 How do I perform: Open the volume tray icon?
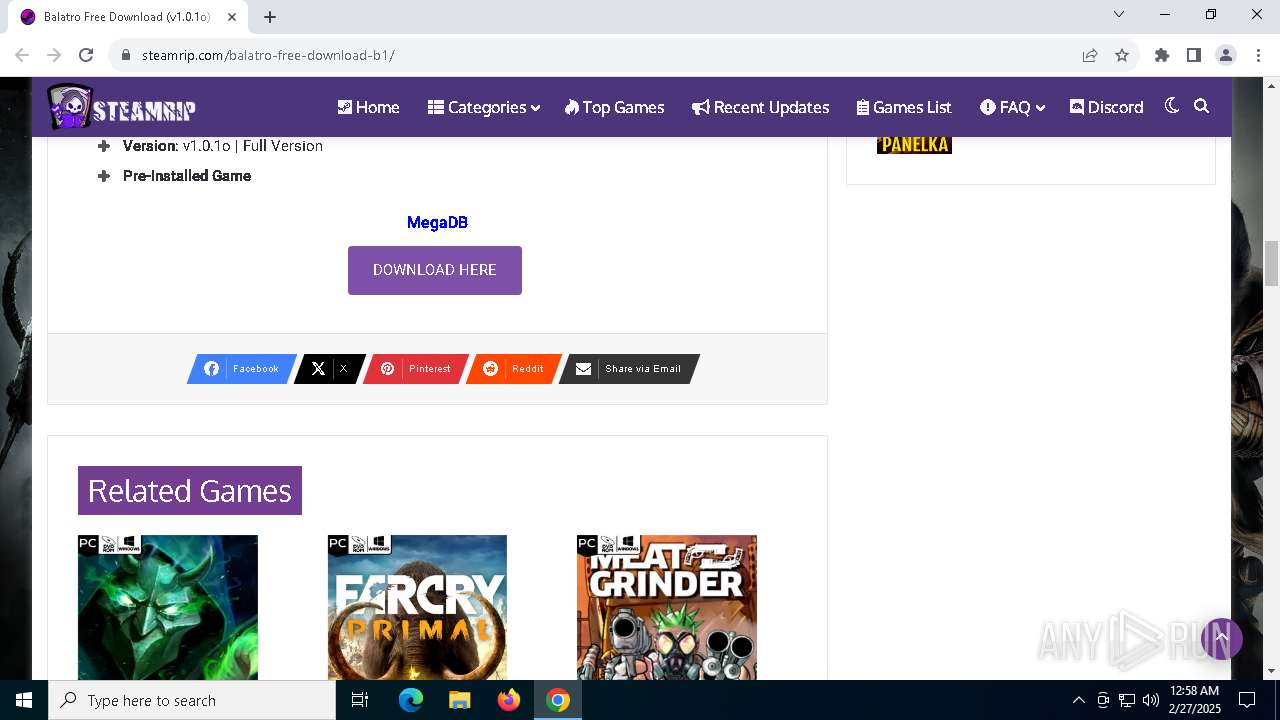(x=1151, y=700)
